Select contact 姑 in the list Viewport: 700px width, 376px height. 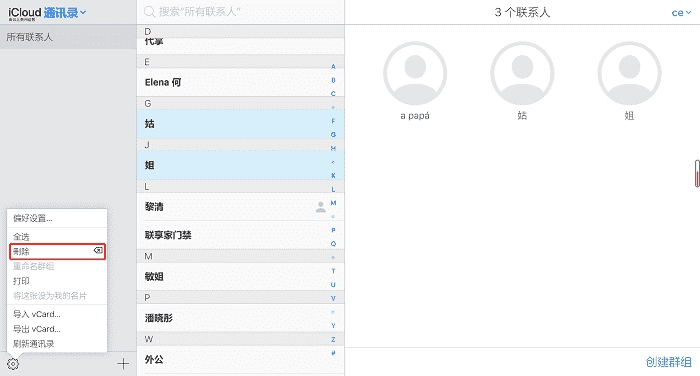240,124
